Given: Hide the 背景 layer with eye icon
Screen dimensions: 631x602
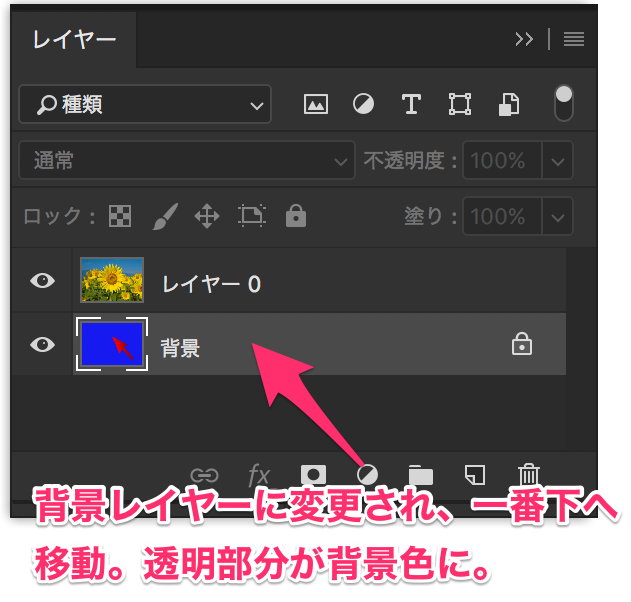Looking at the screenshot, I should point(42,344).
